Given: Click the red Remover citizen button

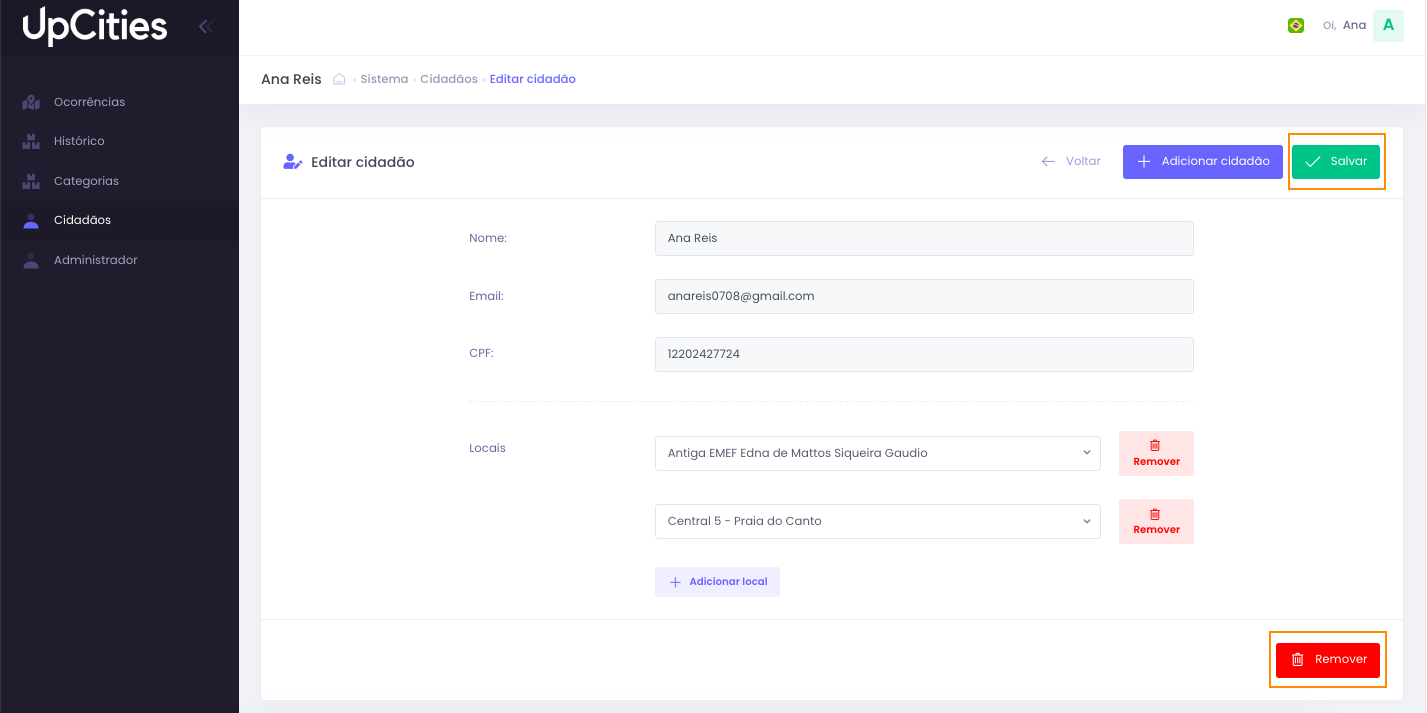Looking at the screenshot, I should click(1328, 660).
